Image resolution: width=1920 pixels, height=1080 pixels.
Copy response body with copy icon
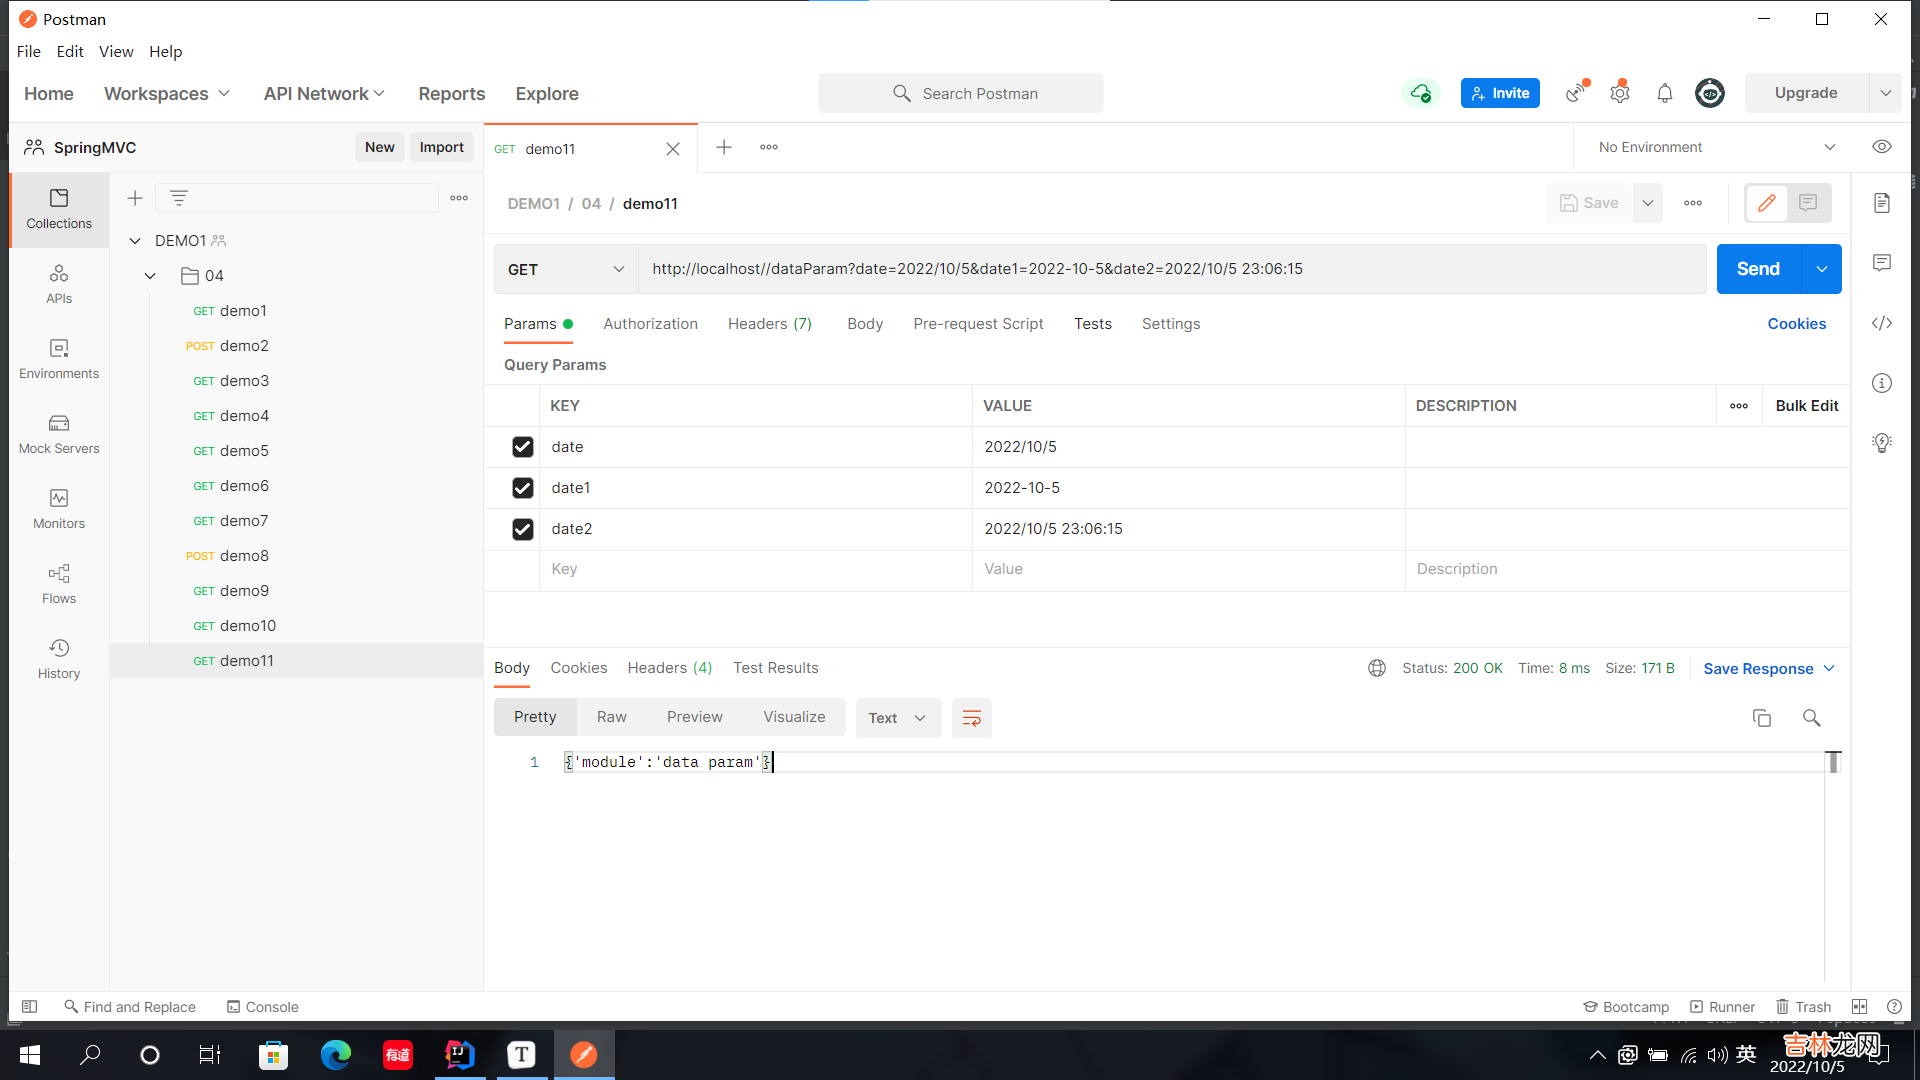pyautogui.click(x=1762, y=718)
